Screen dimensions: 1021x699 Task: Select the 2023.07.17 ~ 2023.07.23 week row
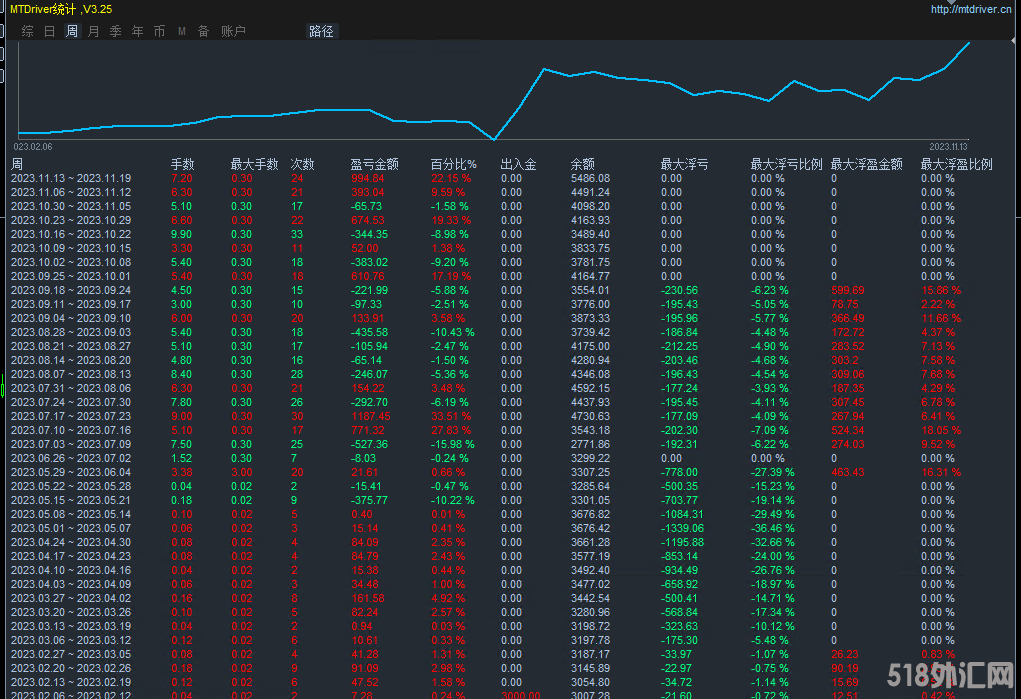click(x=71, y=416)
